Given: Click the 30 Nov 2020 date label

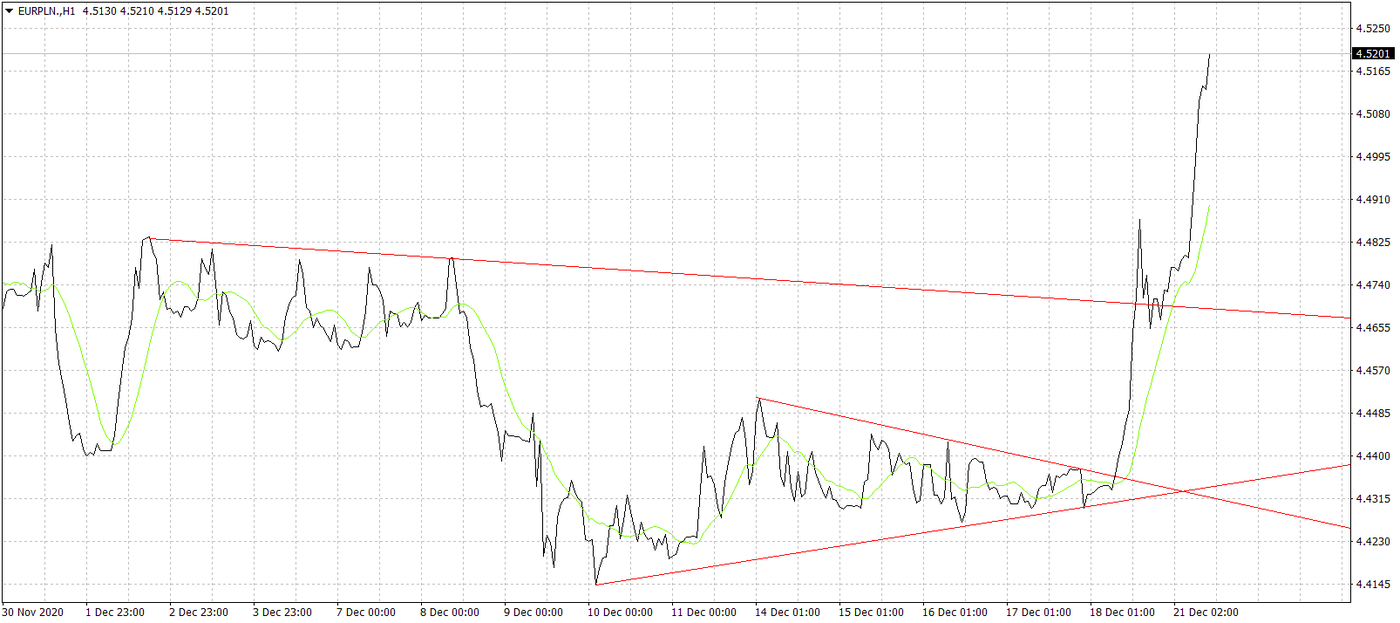Looking at the screenshot, I should click(34, 612).
